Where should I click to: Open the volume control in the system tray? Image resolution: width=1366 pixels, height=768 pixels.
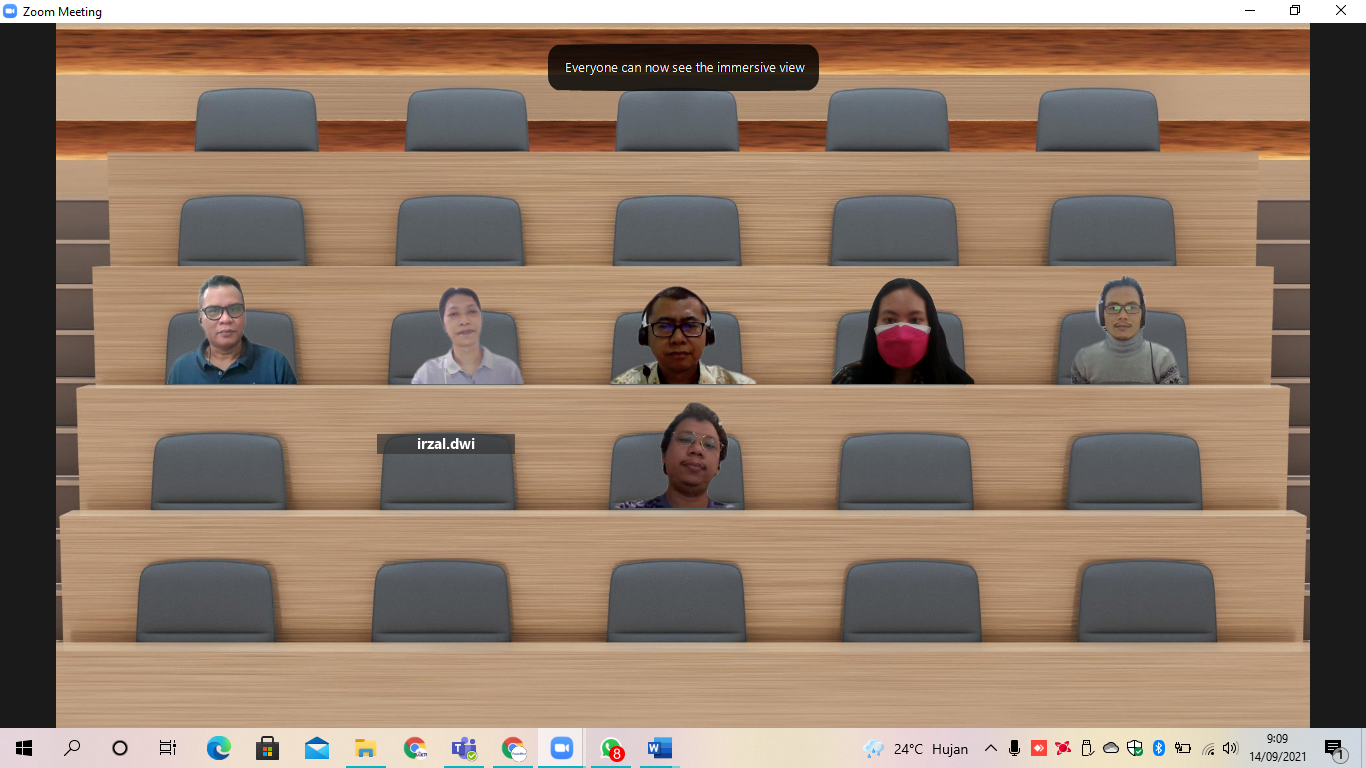coord(1230,748)
